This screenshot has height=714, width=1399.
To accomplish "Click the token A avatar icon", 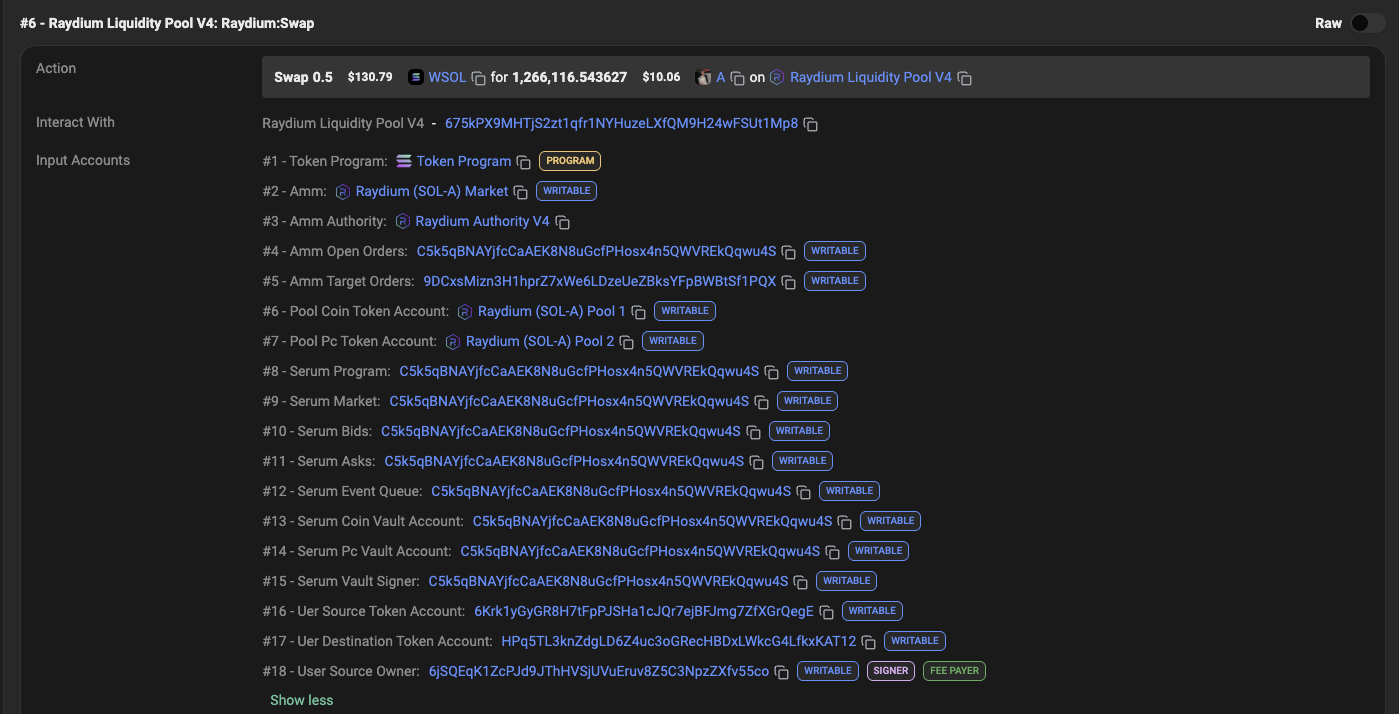I will point(704,77).
